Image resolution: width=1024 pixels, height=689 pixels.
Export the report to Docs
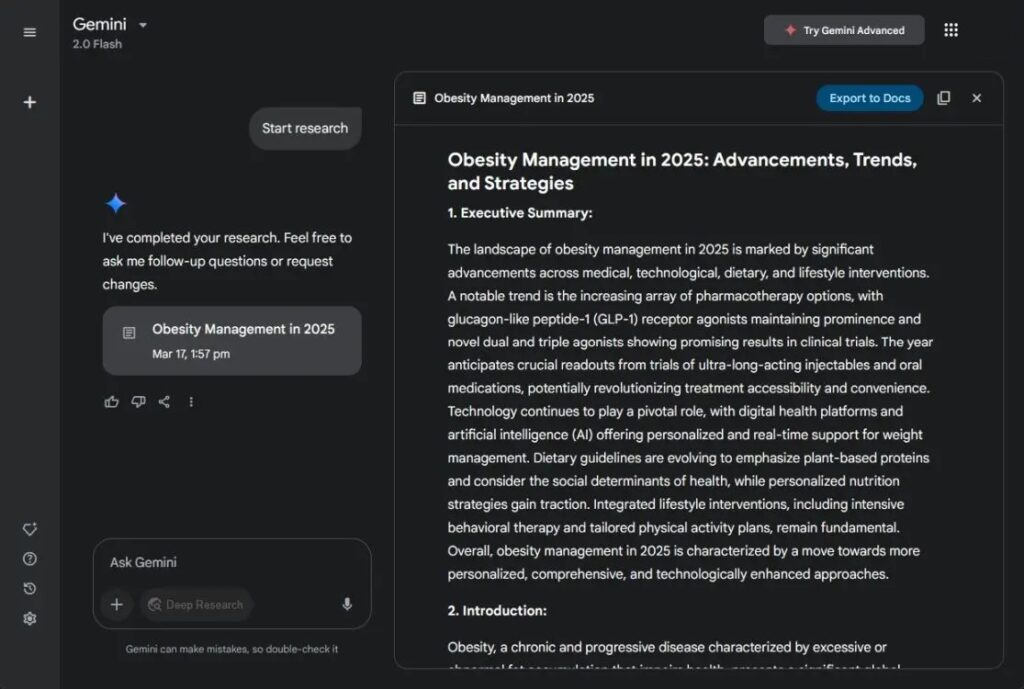point(869,97)
